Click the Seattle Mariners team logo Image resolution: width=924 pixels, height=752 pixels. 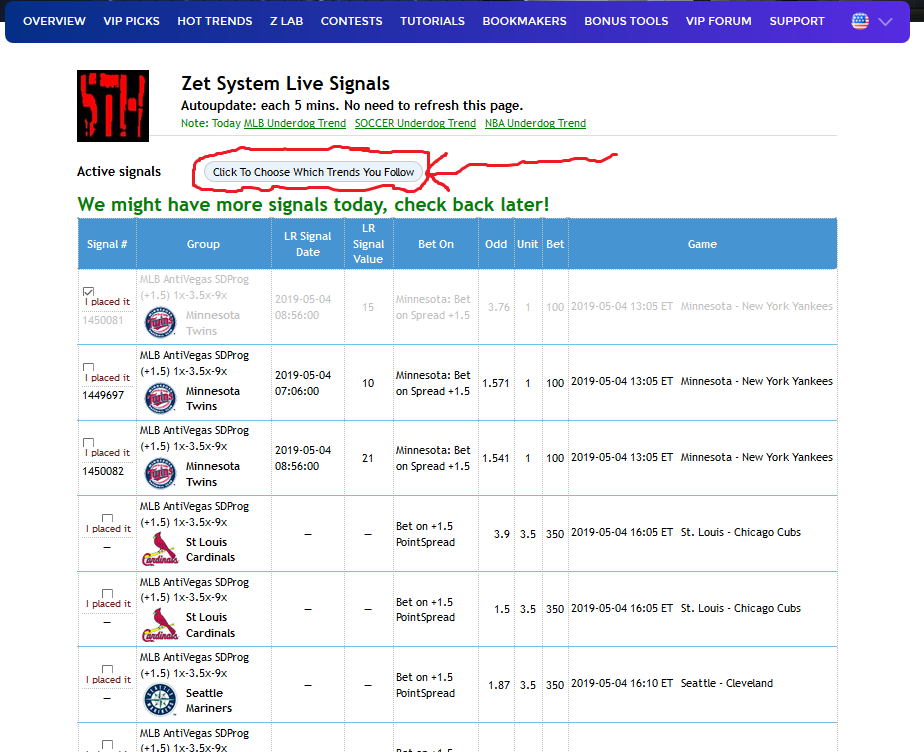[x=159, y=700]
